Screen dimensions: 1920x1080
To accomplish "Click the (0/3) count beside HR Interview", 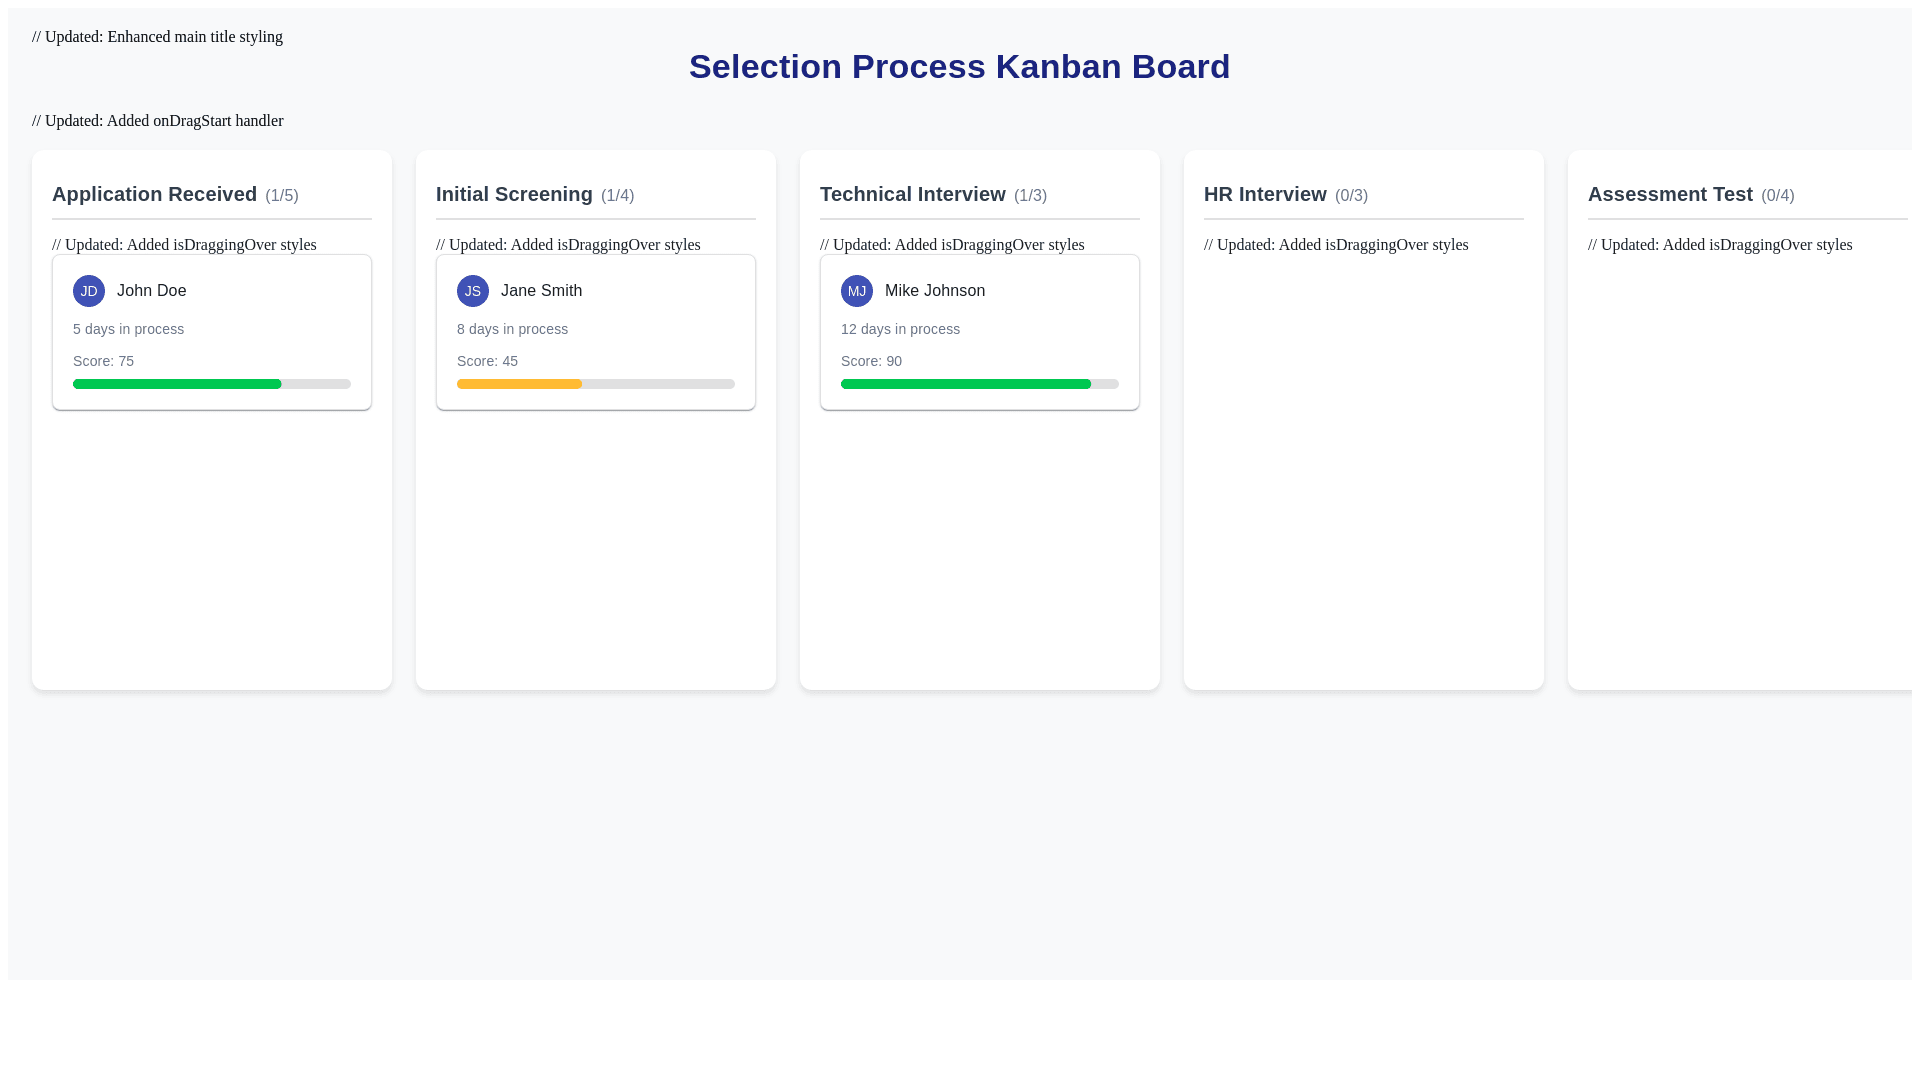I will (x=1351, y=196).
